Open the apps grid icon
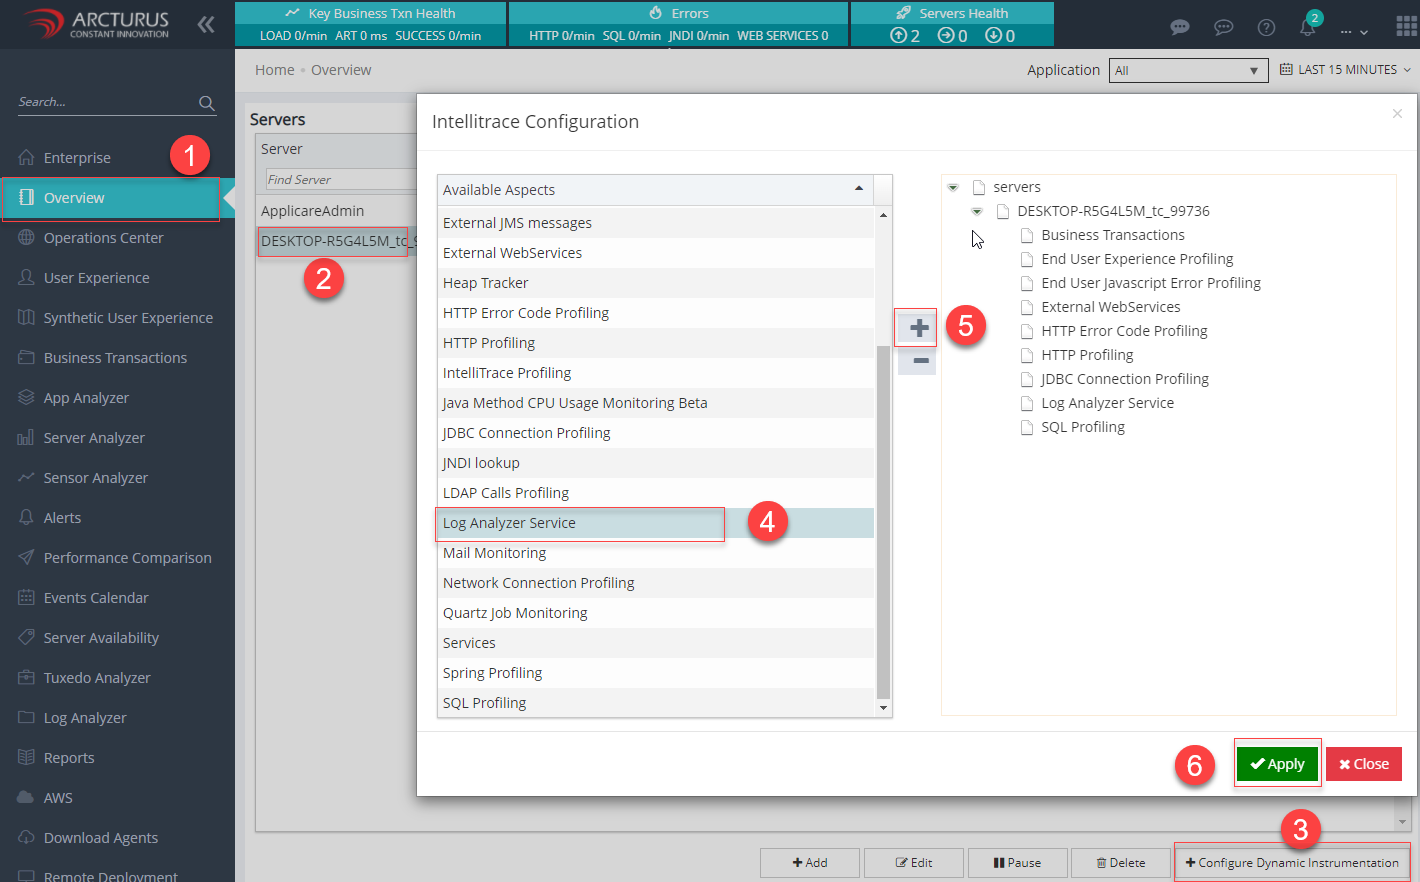This screenshot has width=1420, height=882. coord(1405,26)
